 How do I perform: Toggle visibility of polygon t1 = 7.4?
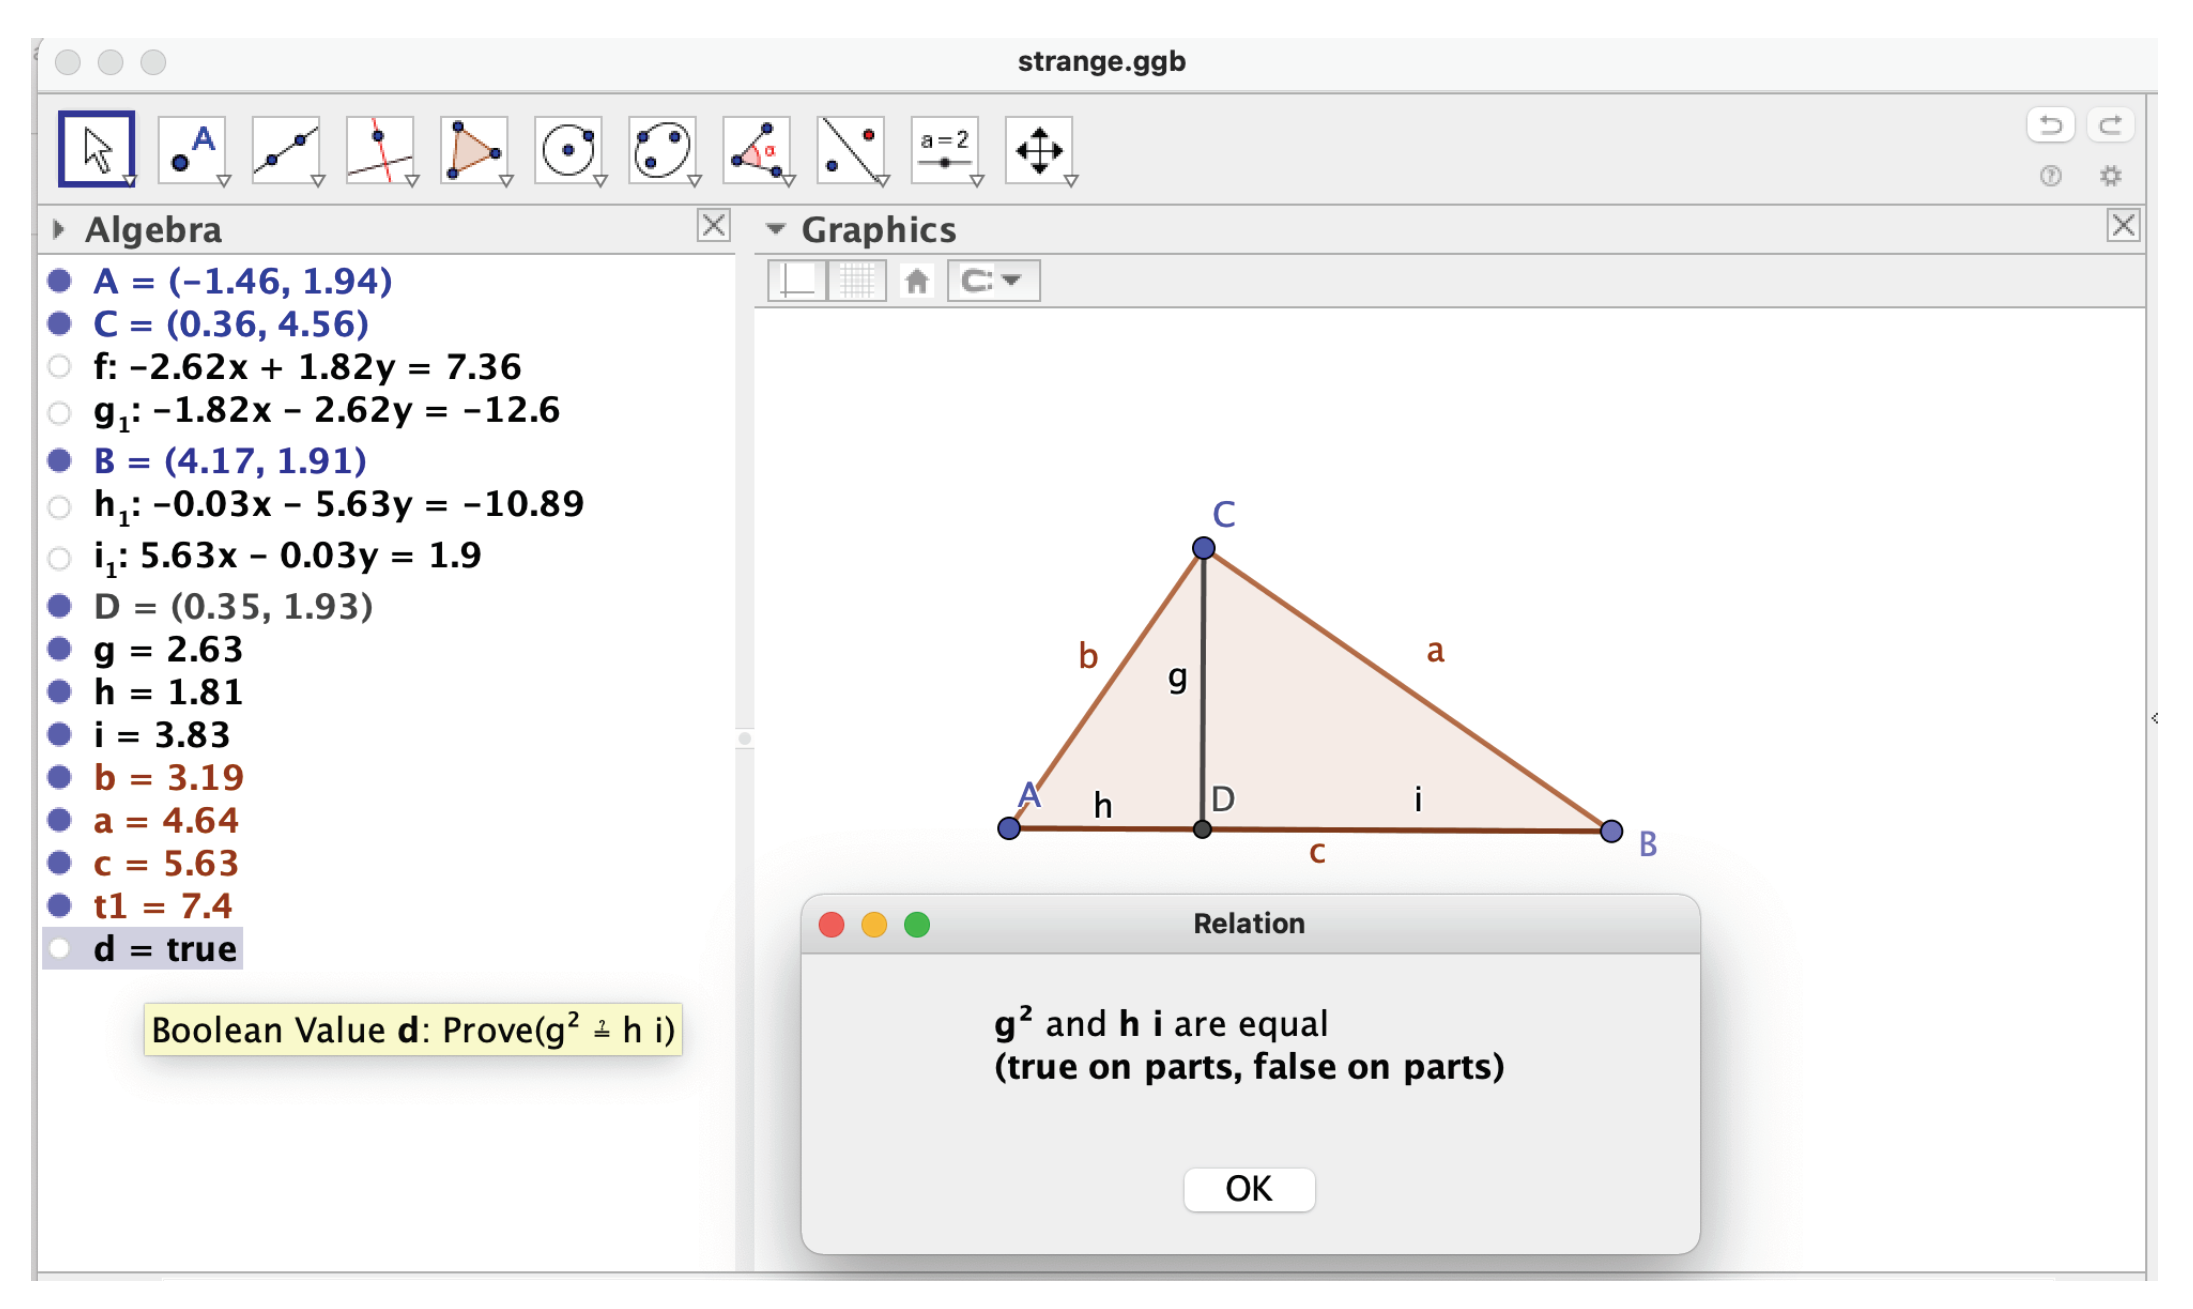coord(60,905)
